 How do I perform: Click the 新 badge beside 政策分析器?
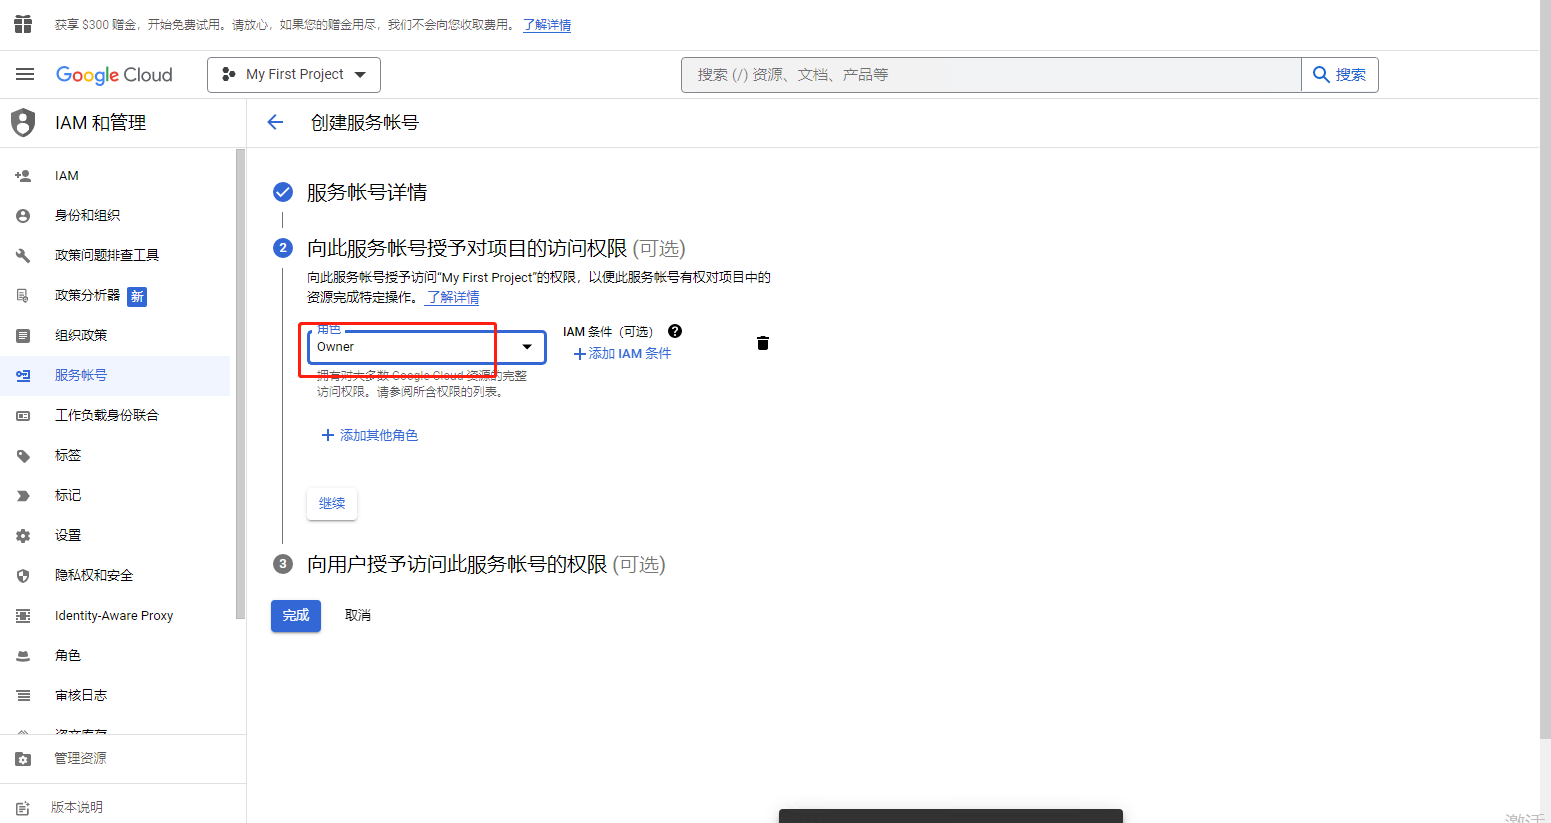tap(137, 296)
